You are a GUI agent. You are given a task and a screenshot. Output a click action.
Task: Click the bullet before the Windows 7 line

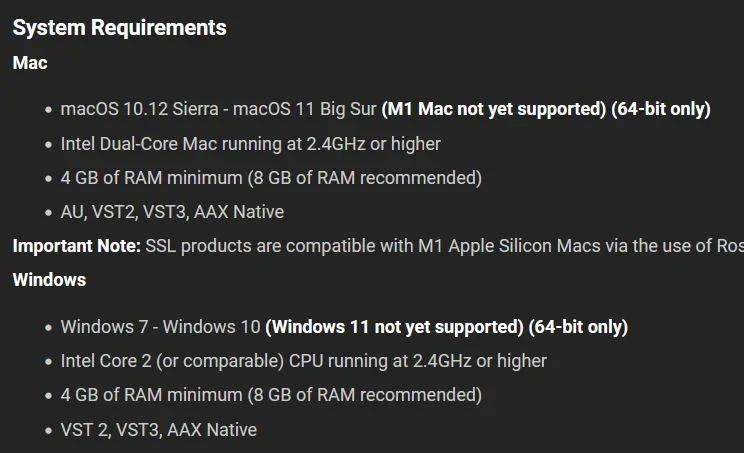48,328
